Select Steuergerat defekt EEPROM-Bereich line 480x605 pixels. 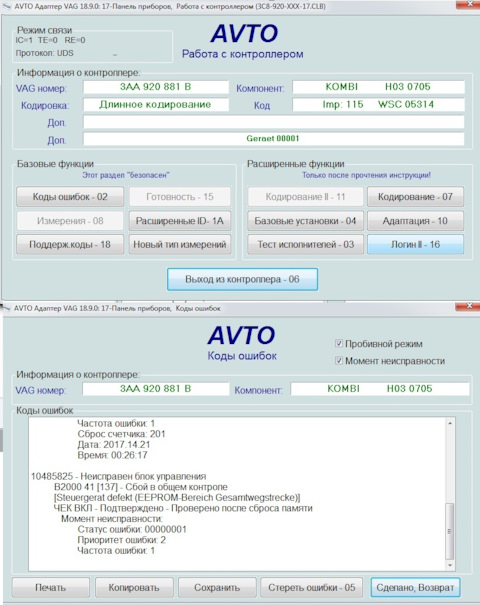tap(177, 497)
